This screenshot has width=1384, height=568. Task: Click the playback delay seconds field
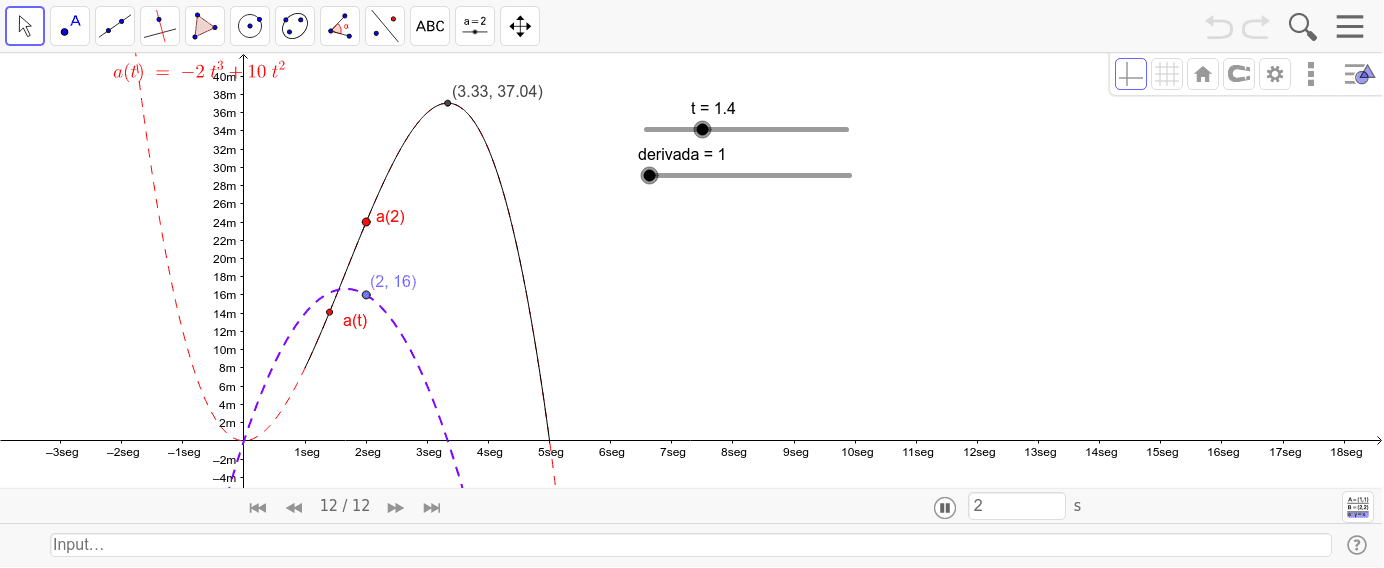[1017, 506]
